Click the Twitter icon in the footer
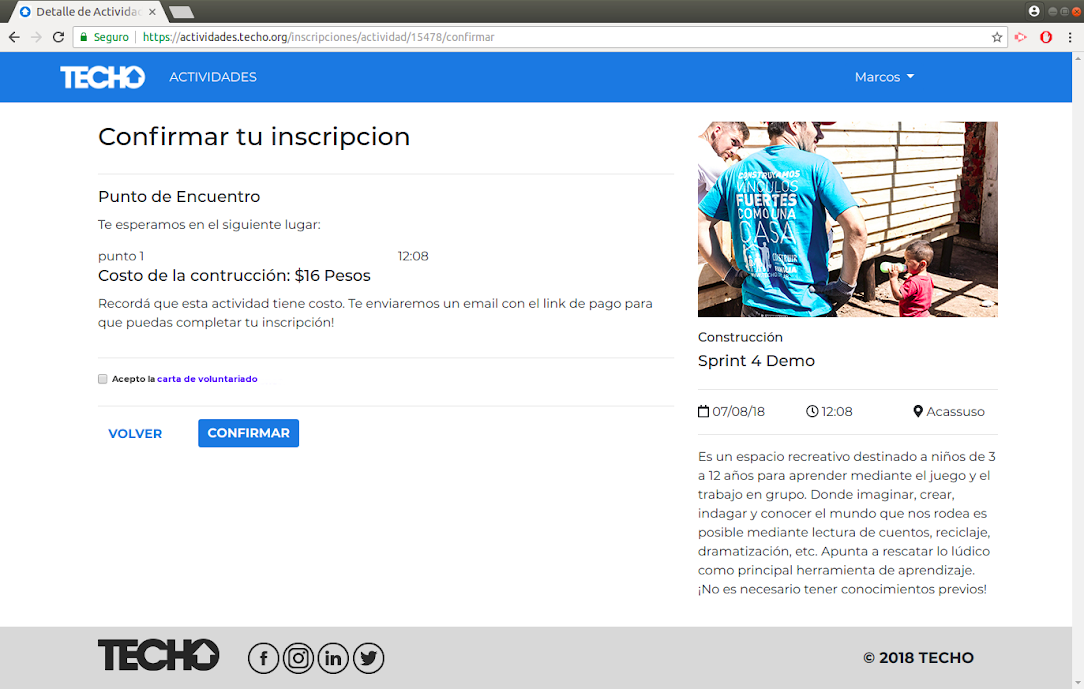The image size is (1084, 689). (368, 658)
